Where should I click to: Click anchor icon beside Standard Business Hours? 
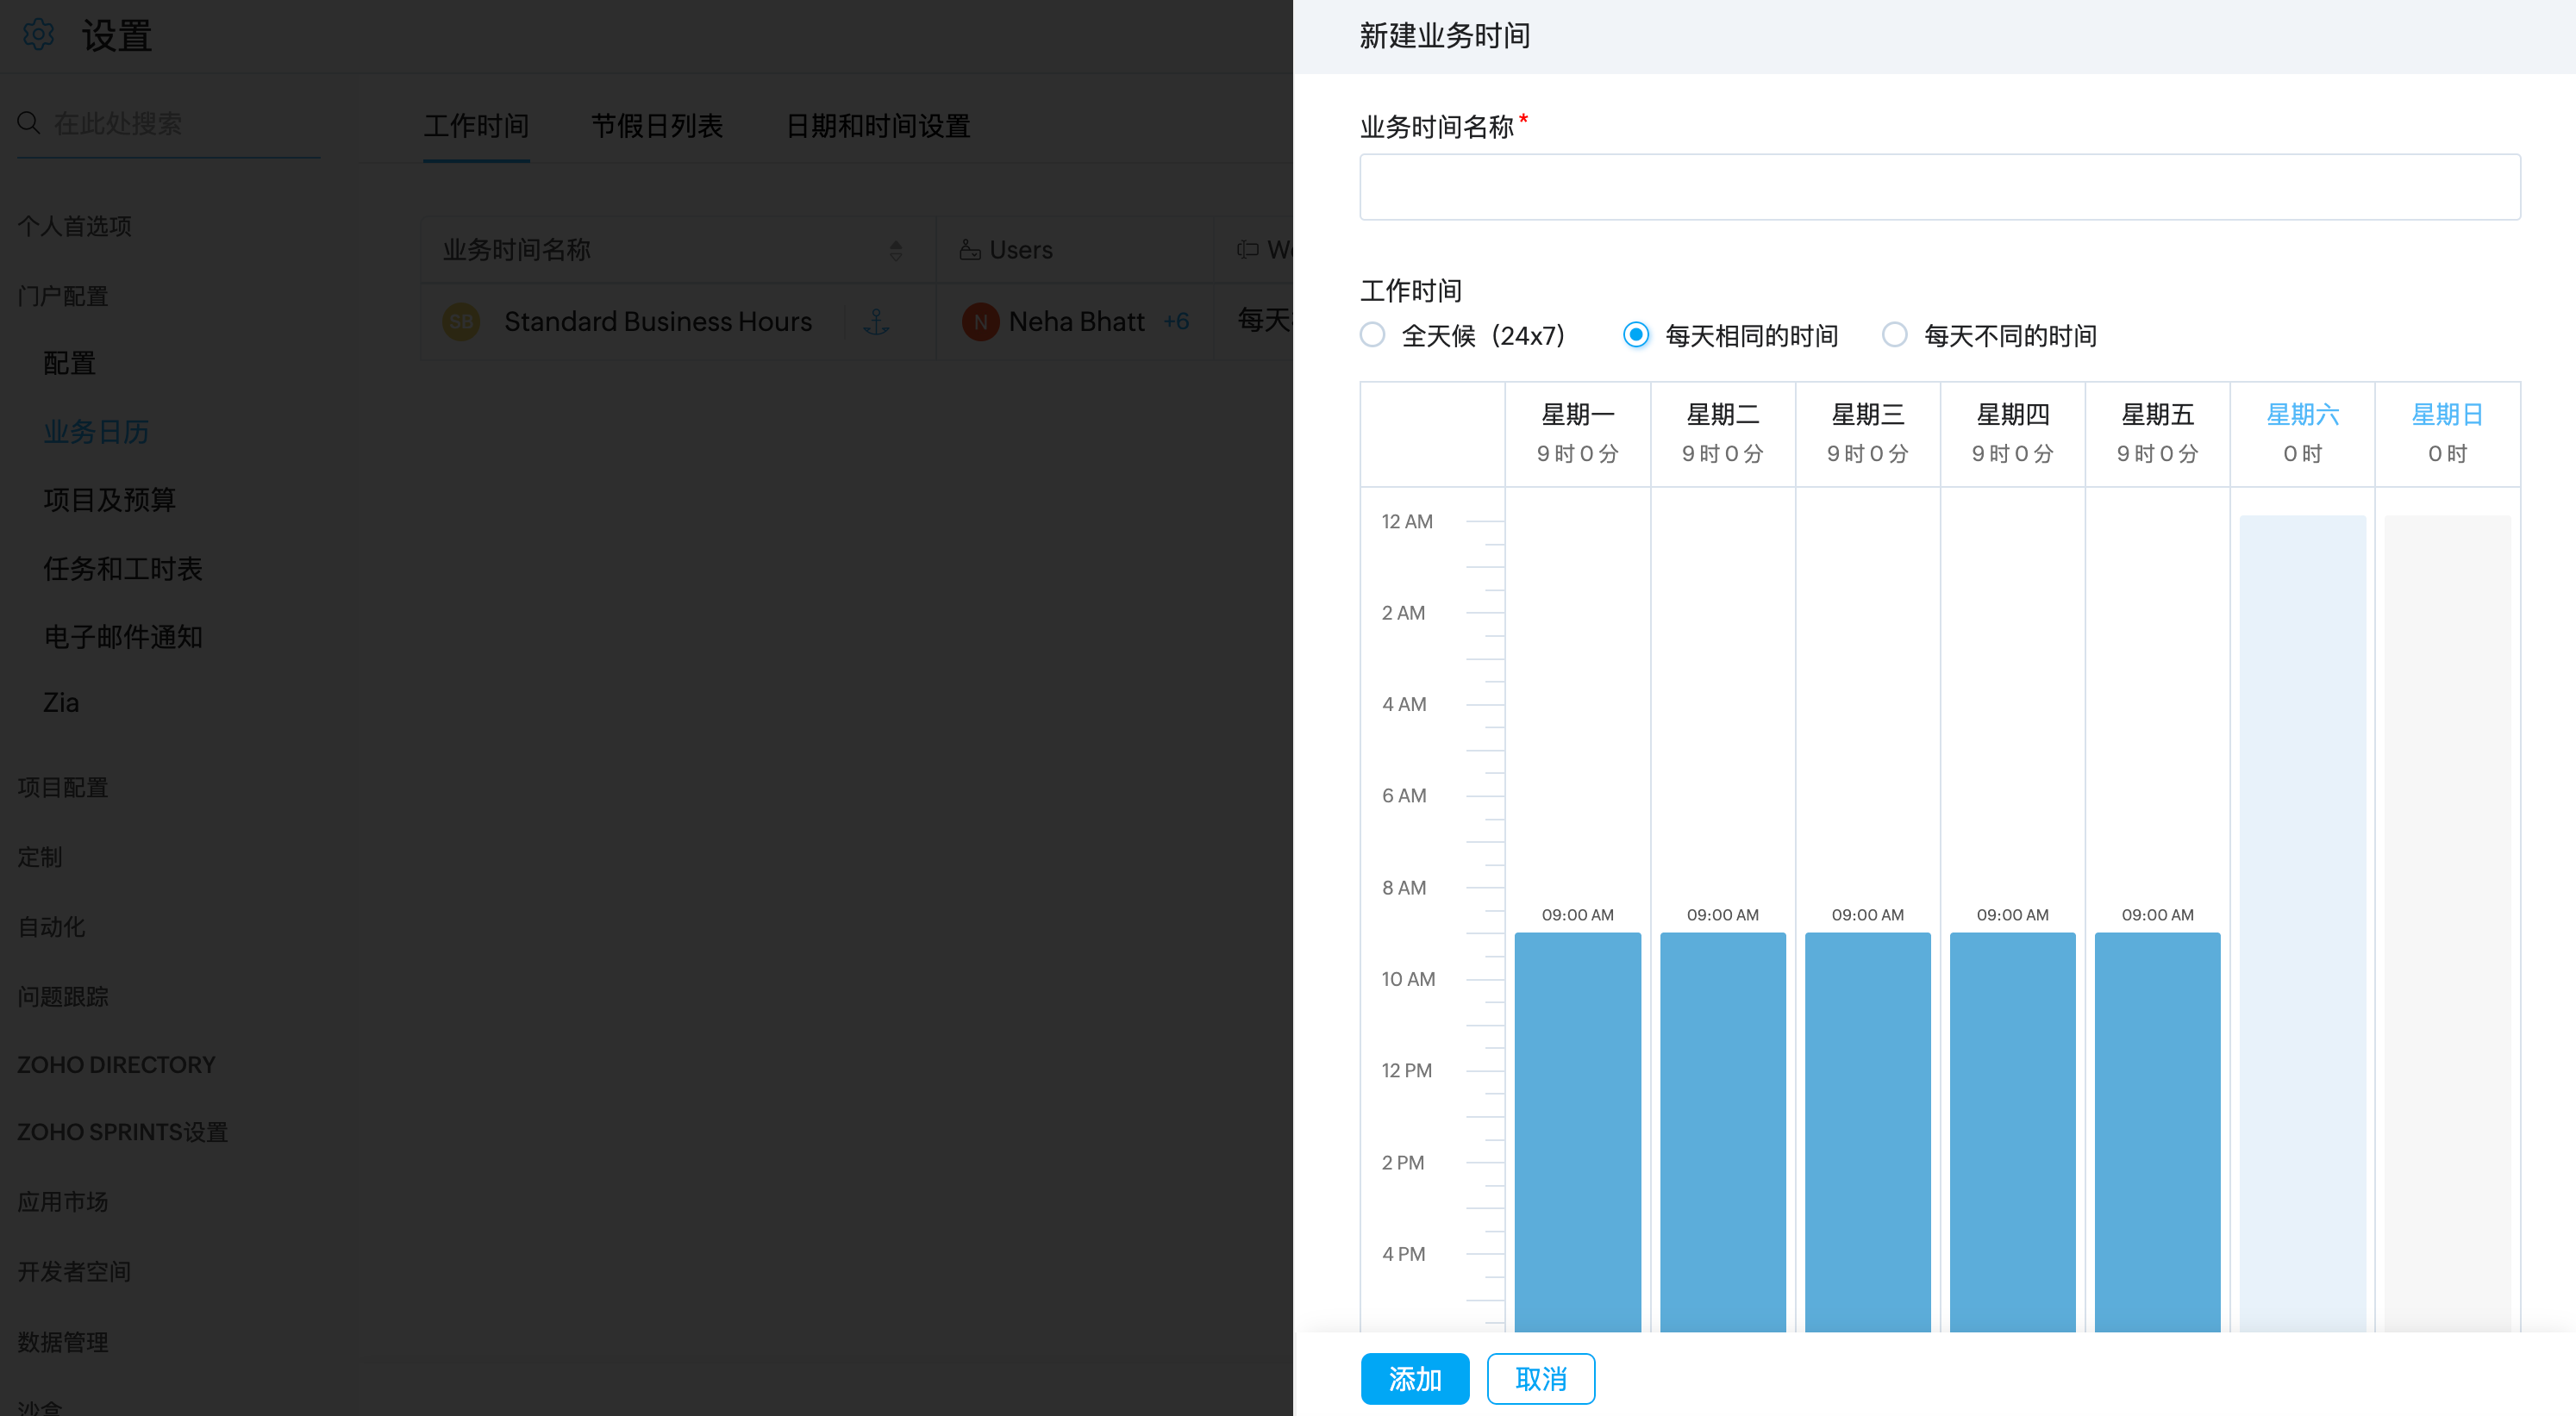(x=876, y=321)
